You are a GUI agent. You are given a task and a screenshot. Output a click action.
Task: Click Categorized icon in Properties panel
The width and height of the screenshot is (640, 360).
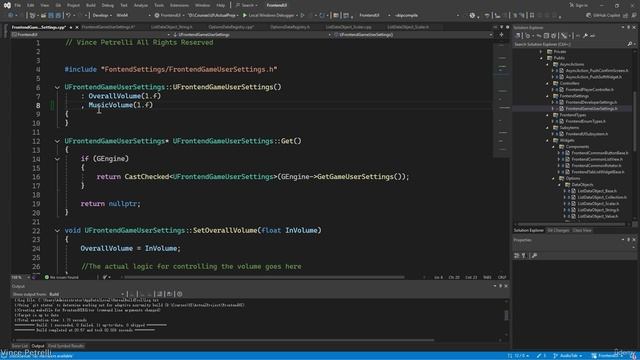[x=517, y=256]
